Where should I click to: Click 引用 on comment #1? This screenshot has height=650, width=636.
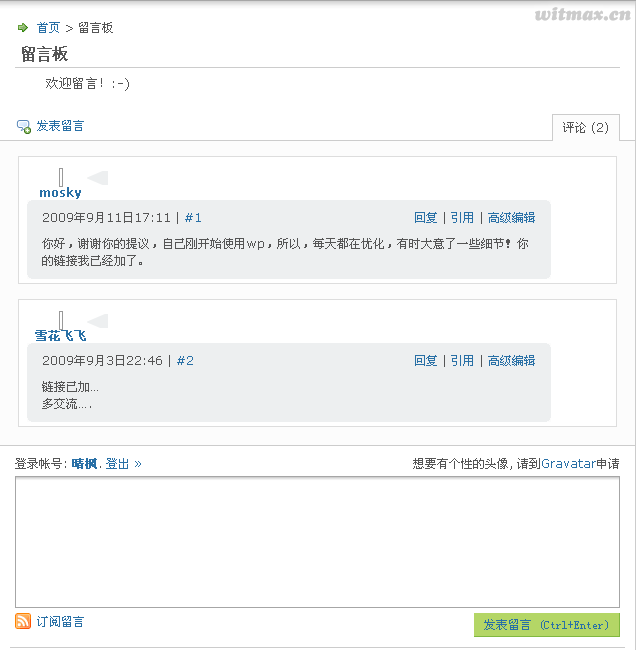(x=462, y=218)
